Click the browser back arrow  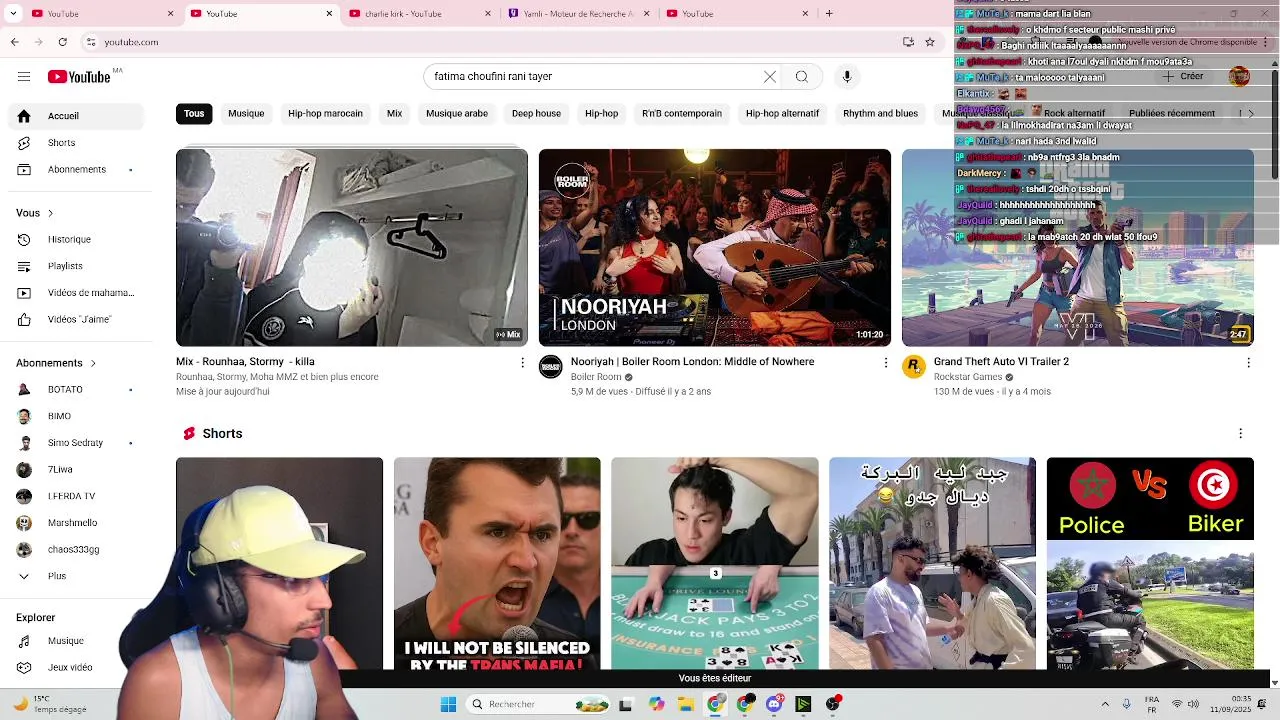click(x=14, y=42)
